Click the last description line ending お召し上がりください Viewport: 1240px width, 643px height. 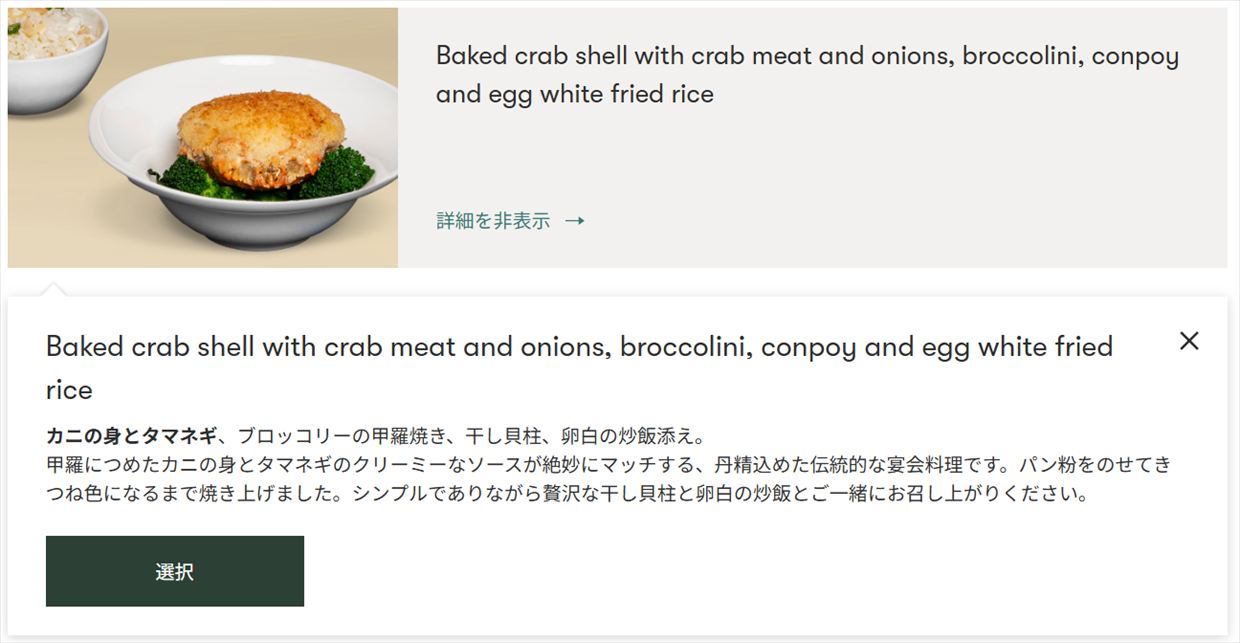(566, 494)
